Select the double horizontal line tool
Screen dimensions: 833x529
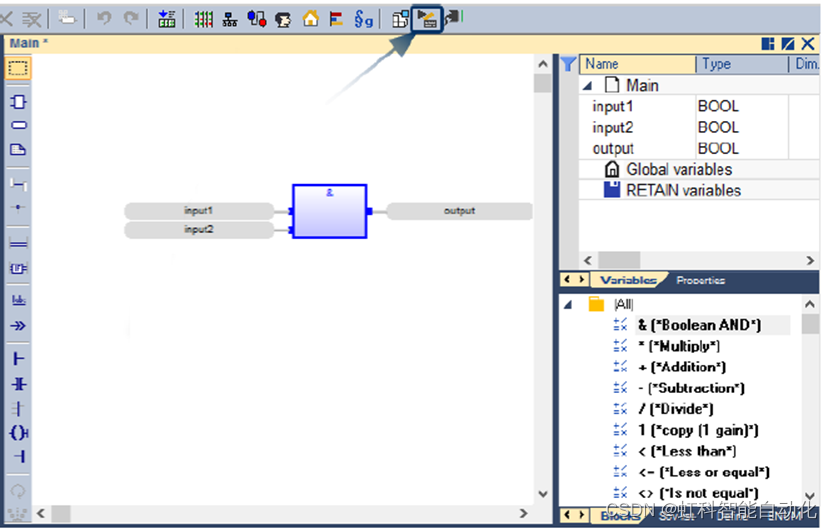point(19,244)
